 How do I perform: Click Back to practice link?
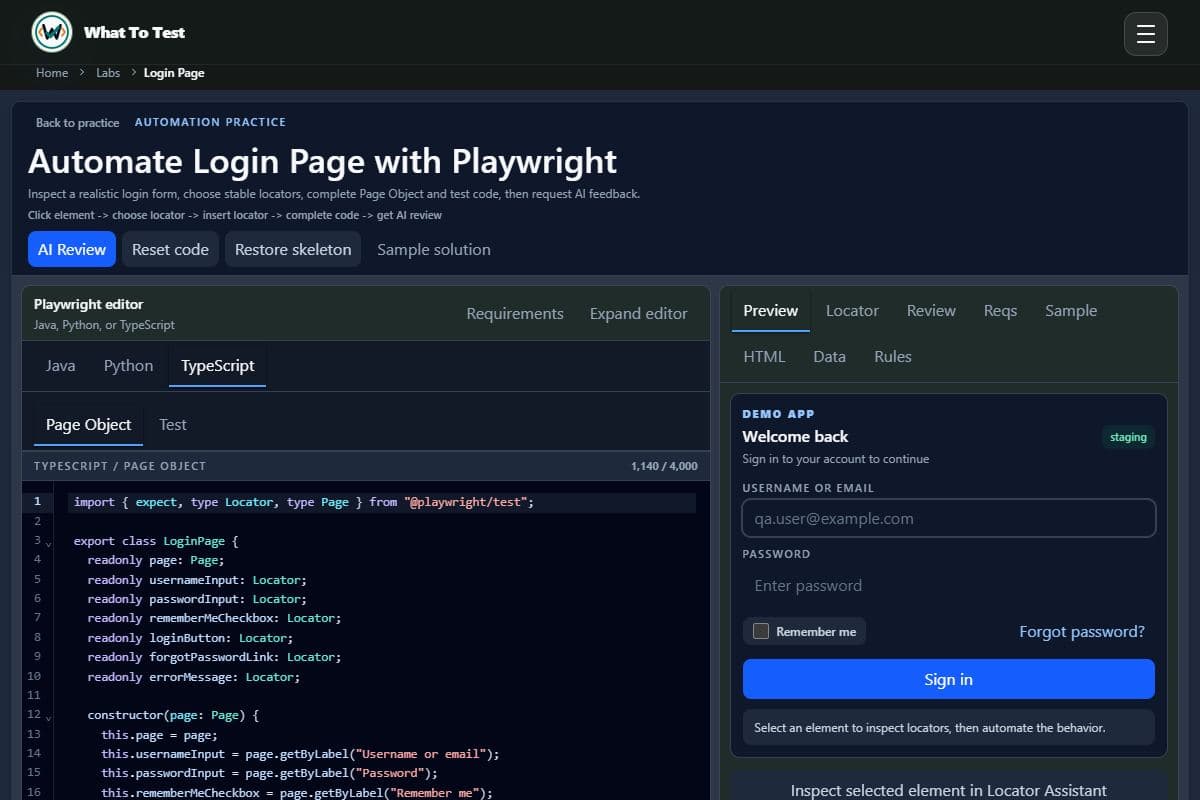[x=77, y=122]
